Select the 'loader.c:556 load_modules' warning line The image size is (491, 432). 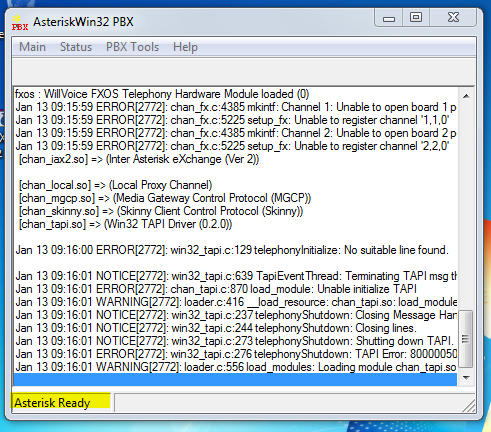(x=236, y=367)
